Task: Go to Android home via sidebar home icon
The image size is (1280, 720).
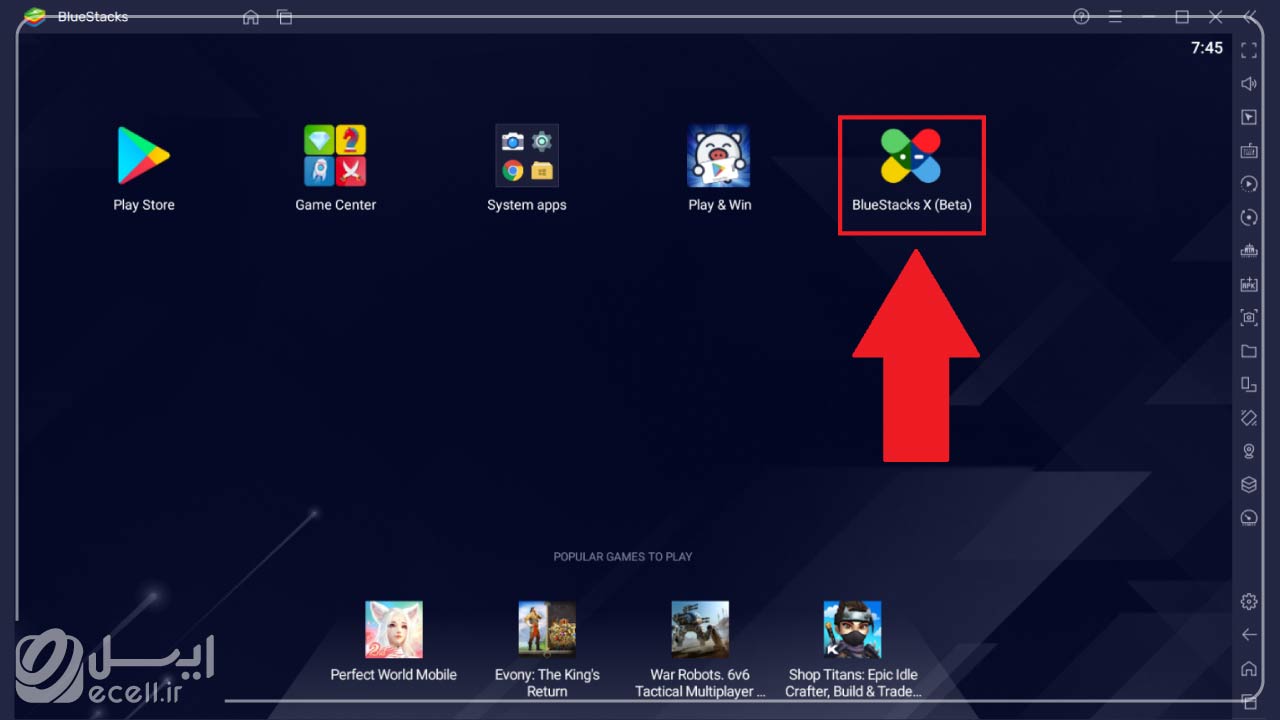Action: pyautogui.click(x=1249, y=668)
